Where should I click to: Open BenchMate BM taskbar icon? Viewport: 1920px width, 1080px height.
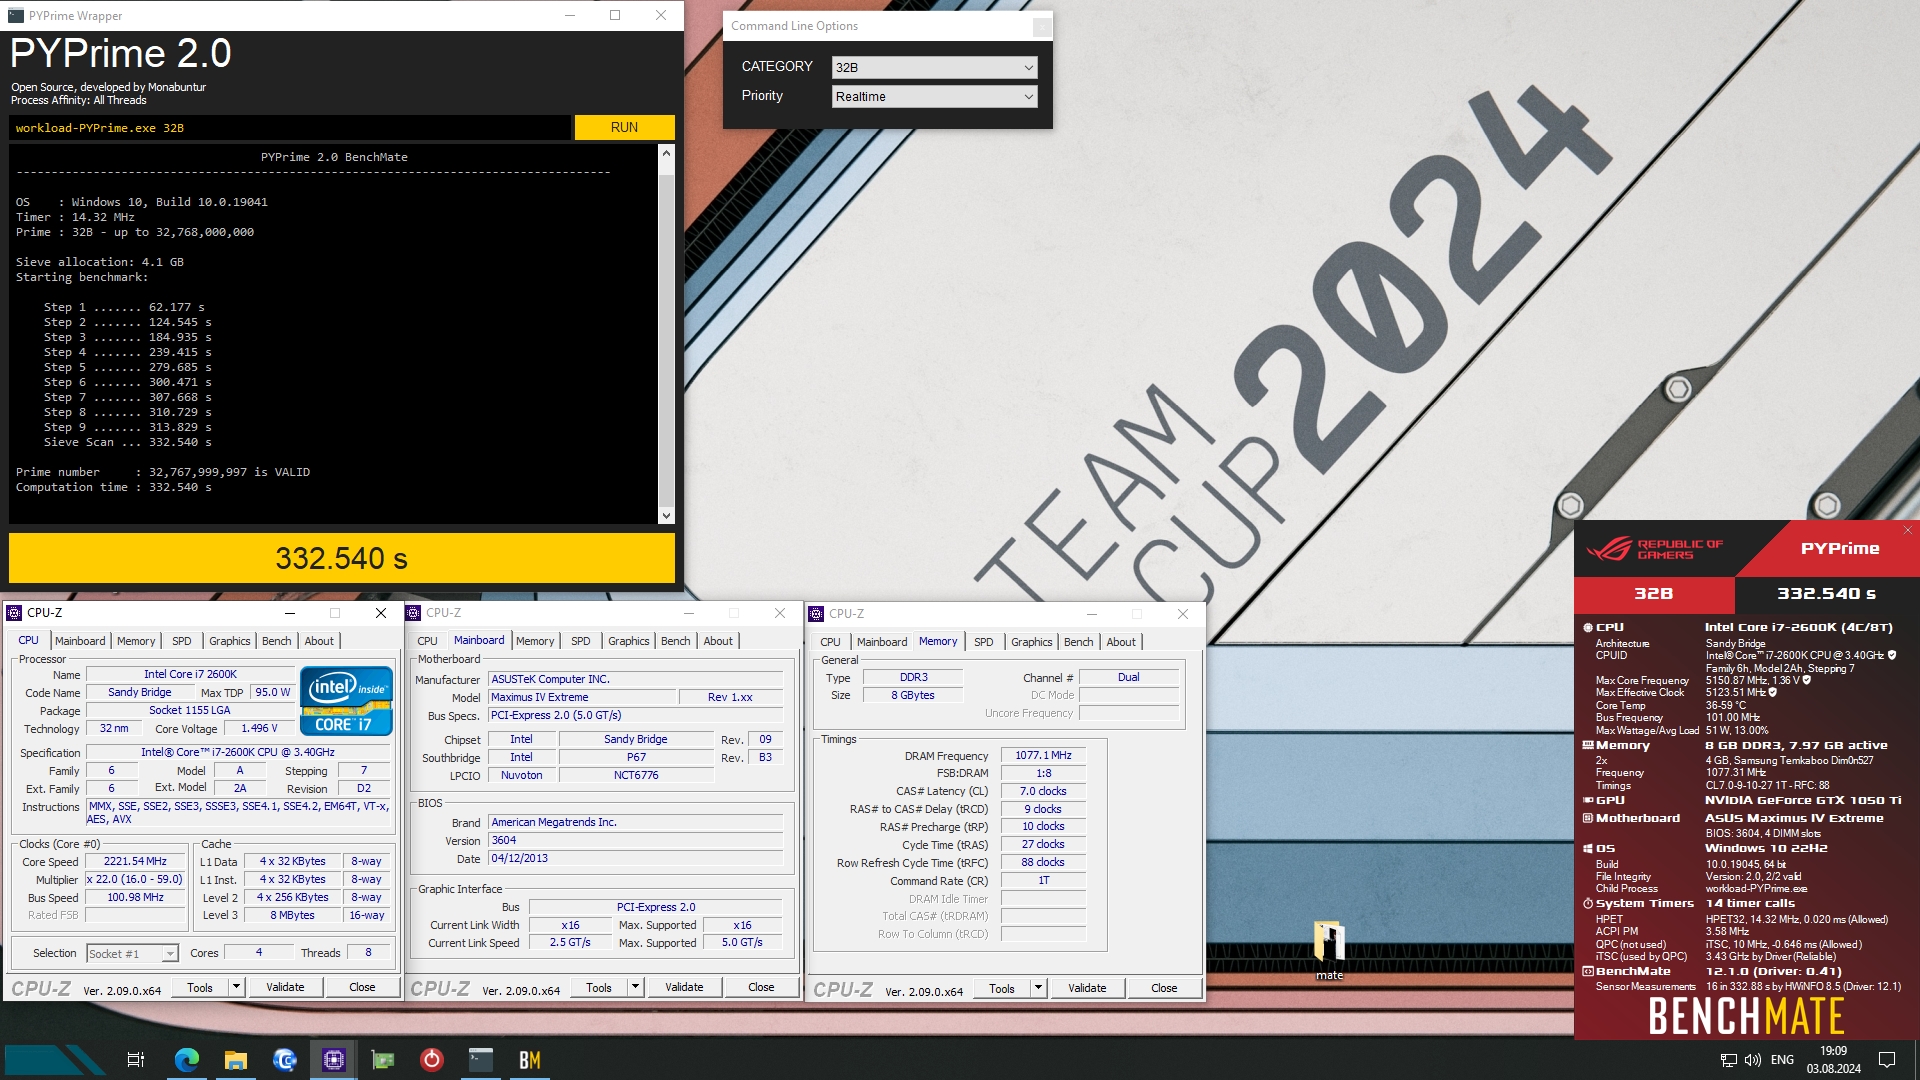529,1060
